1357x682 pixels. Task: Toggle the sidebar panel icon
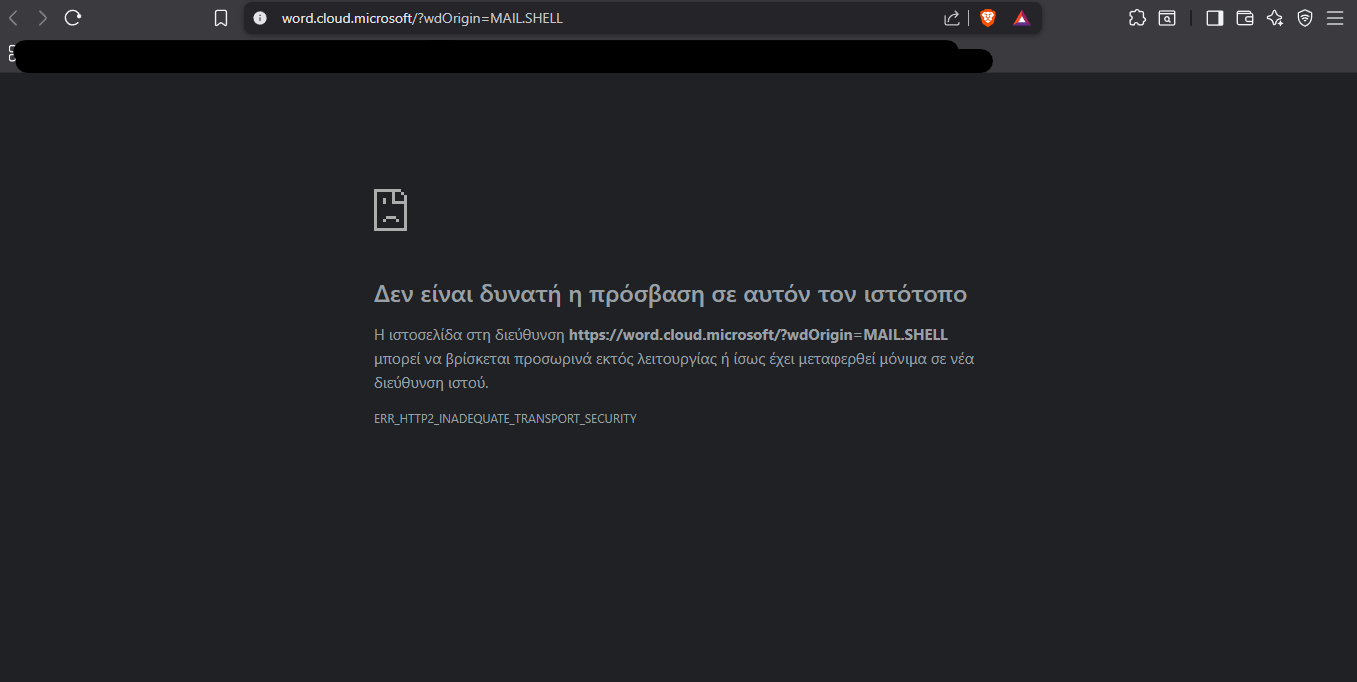point(1215,18)
